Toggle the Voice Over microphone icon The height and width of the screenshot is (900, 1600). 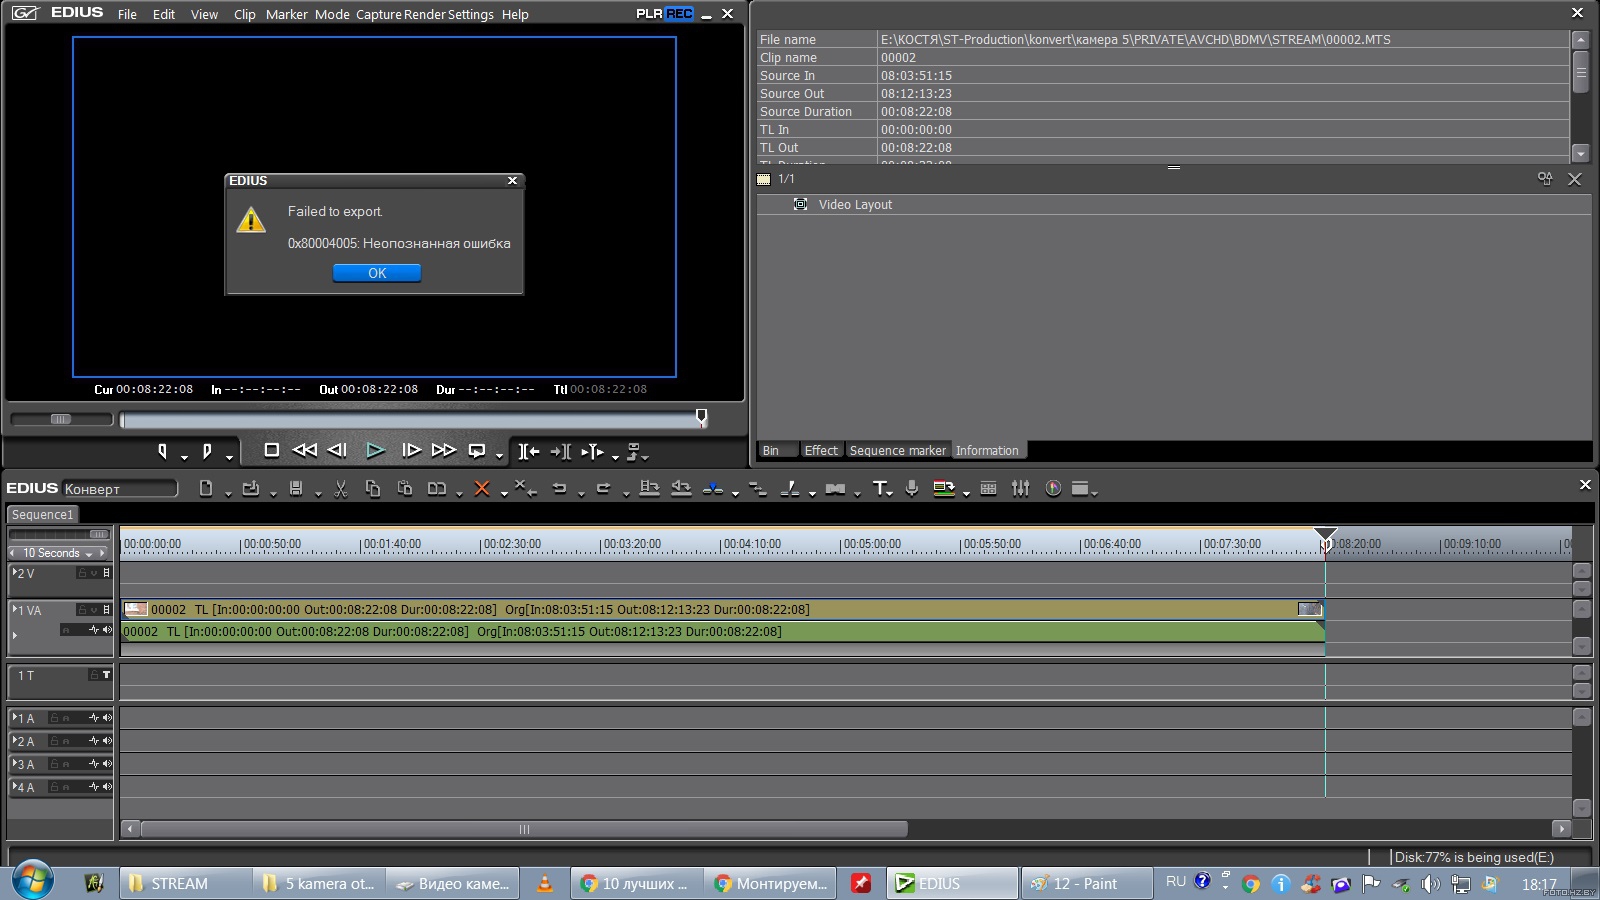[912, 488]
